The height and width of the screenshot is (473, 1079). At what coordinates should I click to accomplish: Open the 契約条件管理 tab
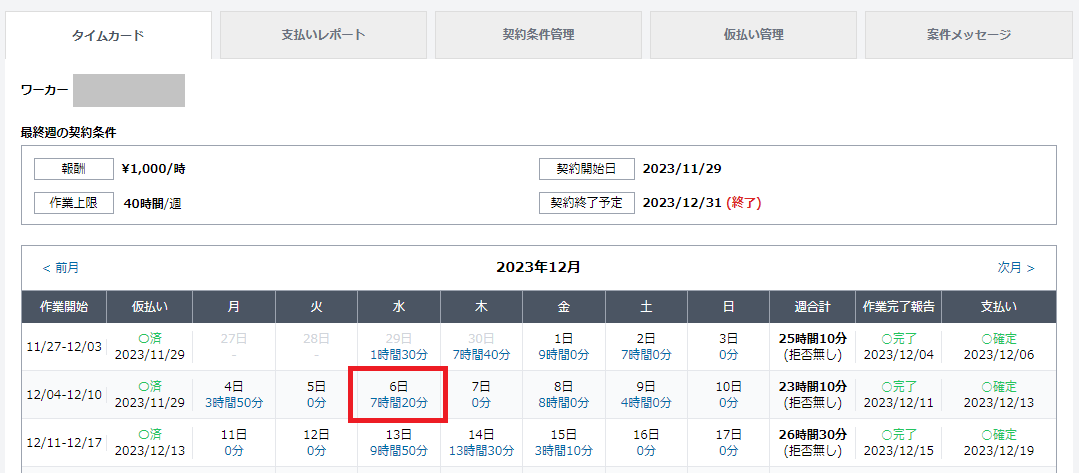[538, 35]
